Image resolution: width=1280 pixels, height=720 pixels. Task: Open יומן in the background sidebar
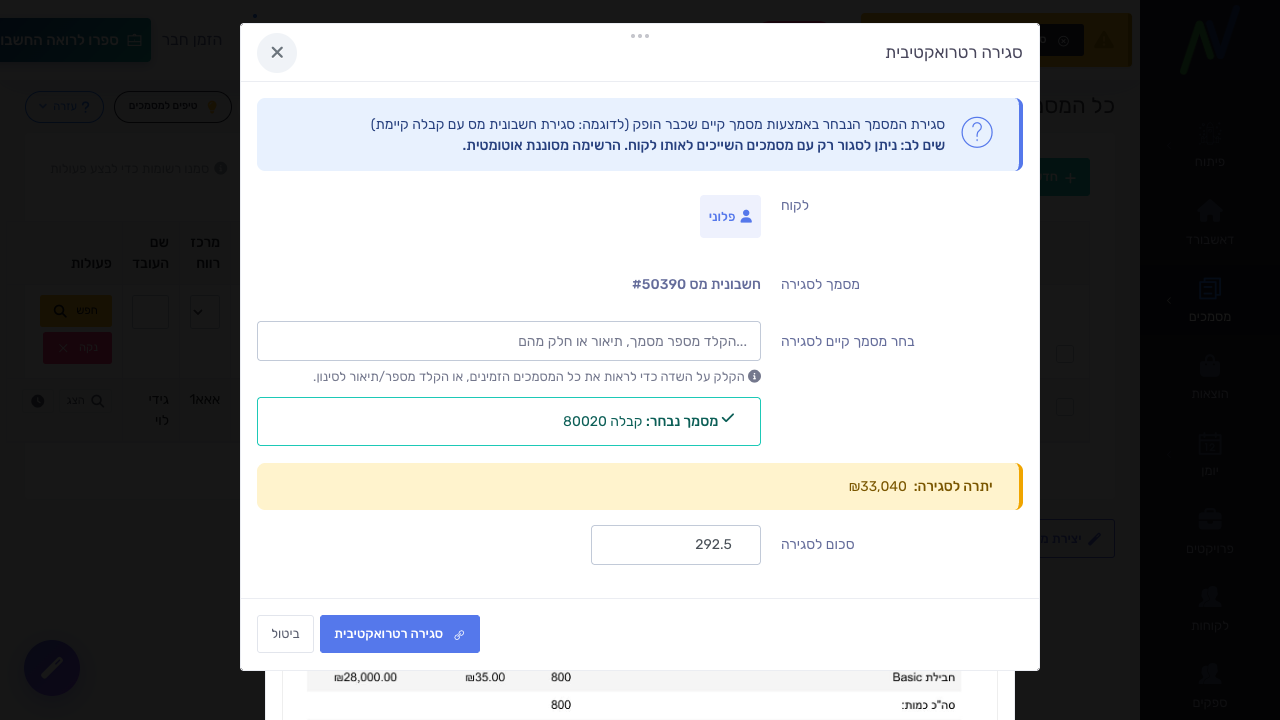tap(1210, 456)
